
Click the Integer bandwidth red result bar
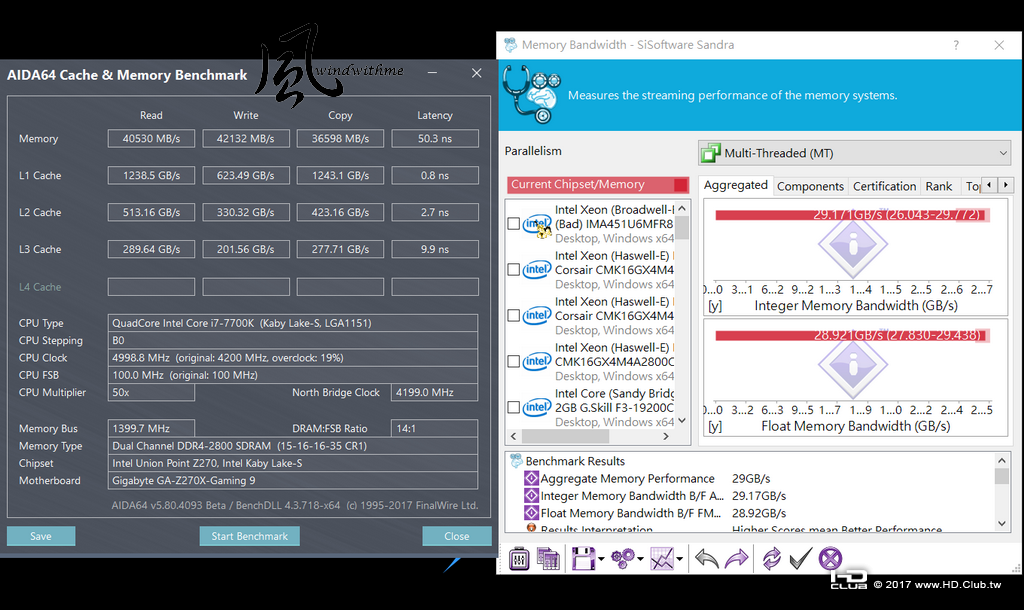852,215
